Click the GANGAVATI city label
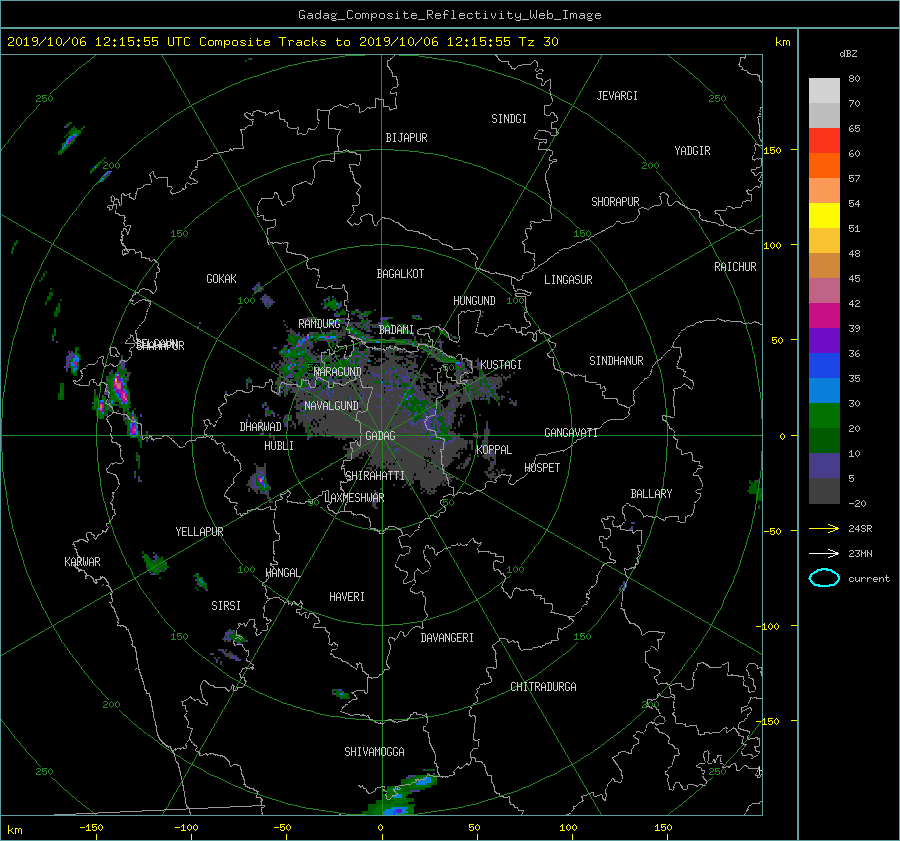 tap(571, 432)
